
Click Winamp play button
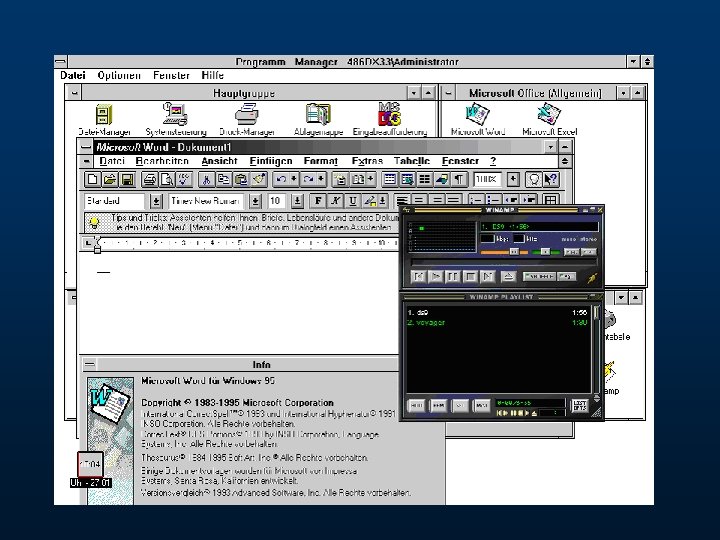click(x=435, y=276)
